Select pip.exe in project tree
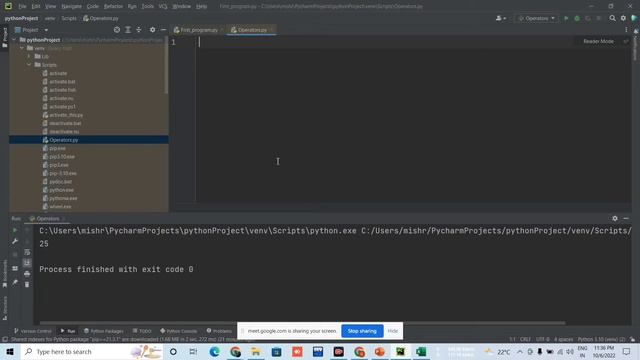Image resolution: width=640 pixels, height=360 pixels. coord(57,149)
